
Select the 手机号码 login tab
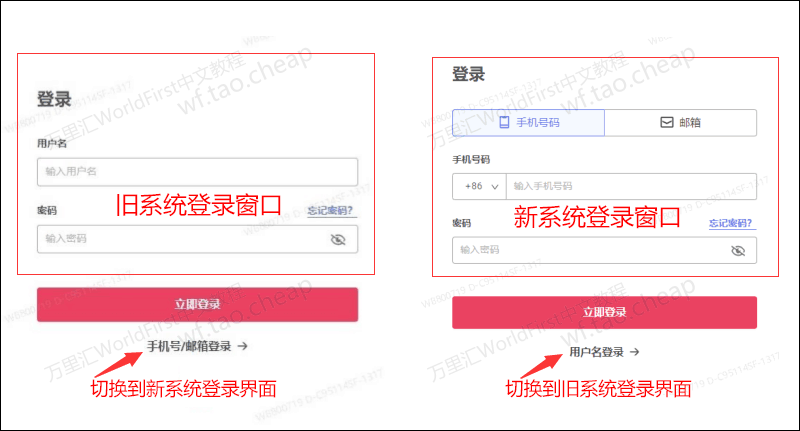click(529, 122)
